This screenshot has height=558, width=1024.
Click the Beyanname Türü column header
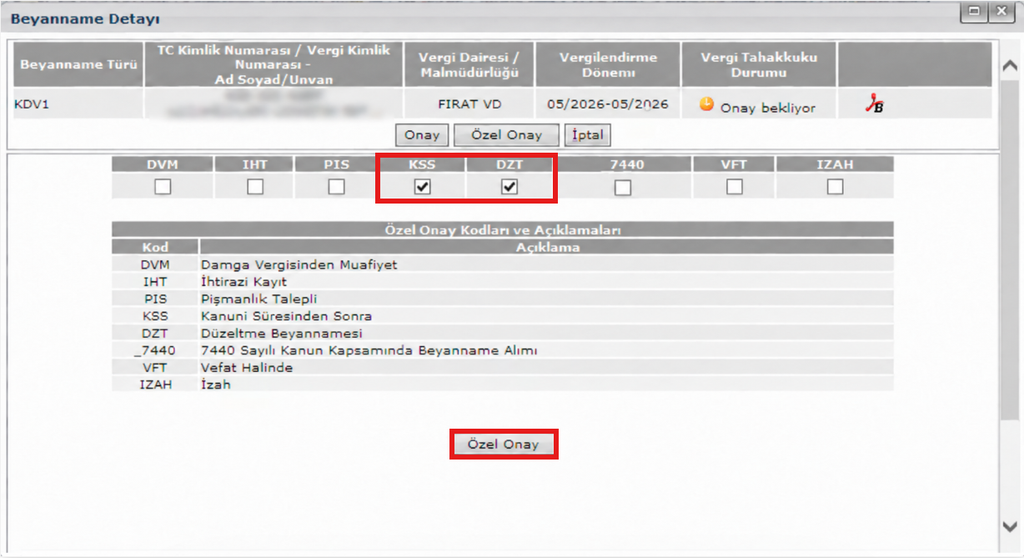[78, 64]
